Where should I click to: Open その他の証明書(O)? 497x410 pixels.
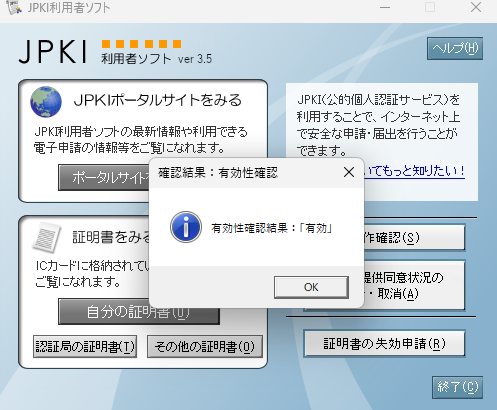tap(205, 347)
